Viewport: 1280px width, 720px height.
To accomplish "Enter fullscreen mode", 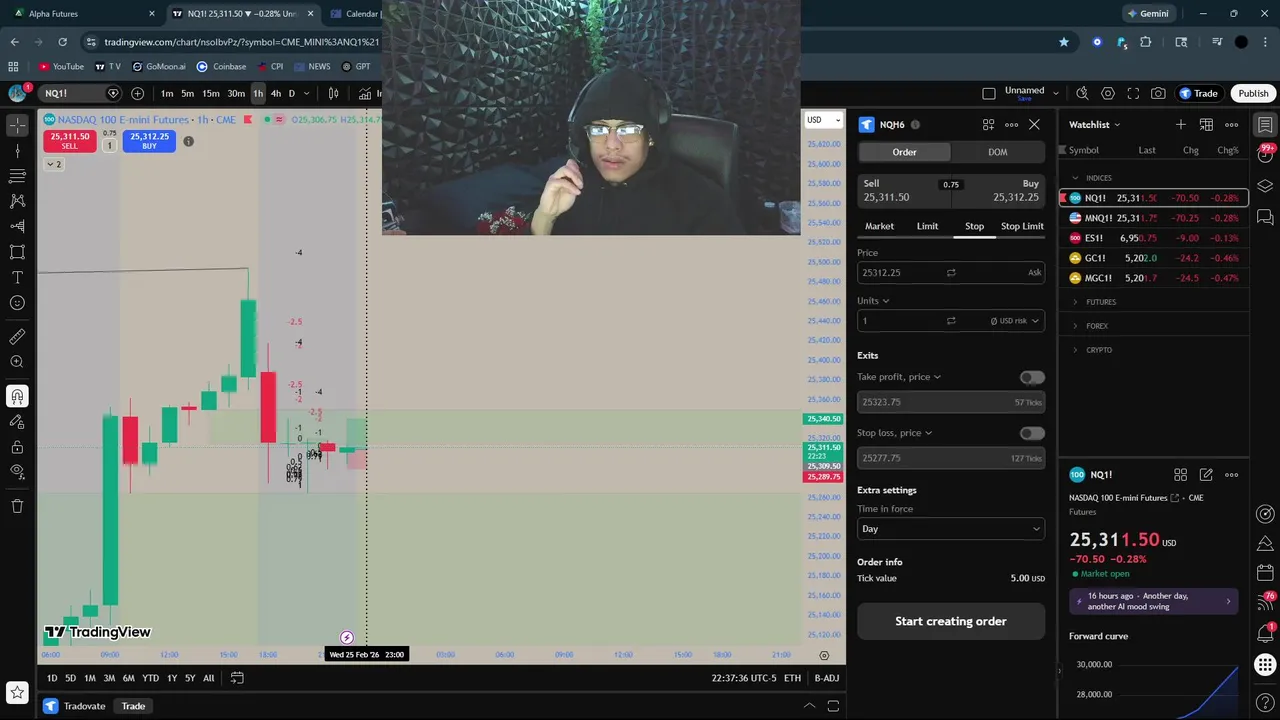I will [x=1133, y=93].
